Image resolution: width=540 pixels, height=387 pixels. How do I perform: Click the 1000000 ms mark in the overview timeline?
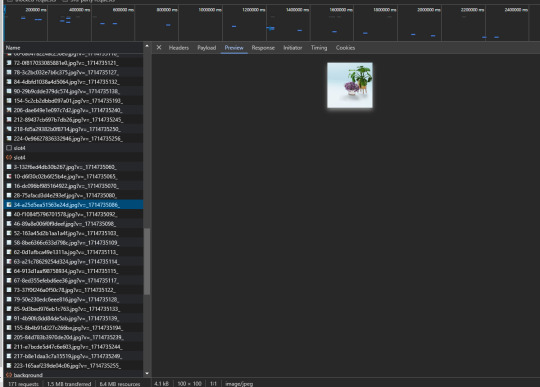click(x=210, y=10)
